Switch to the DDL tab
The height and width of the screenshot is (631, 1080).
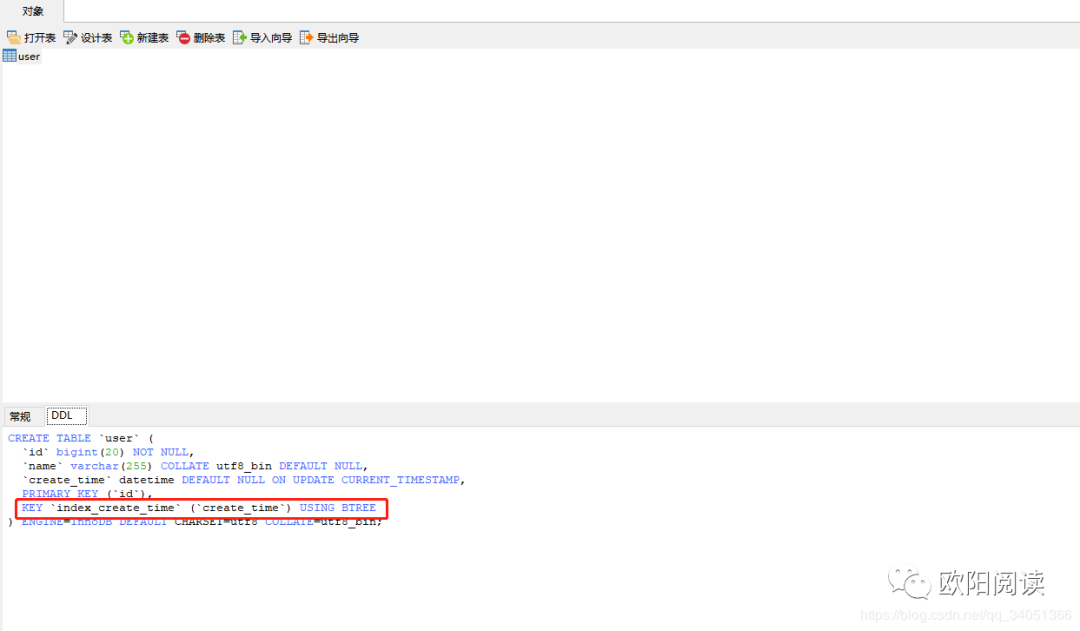[66, 415]
